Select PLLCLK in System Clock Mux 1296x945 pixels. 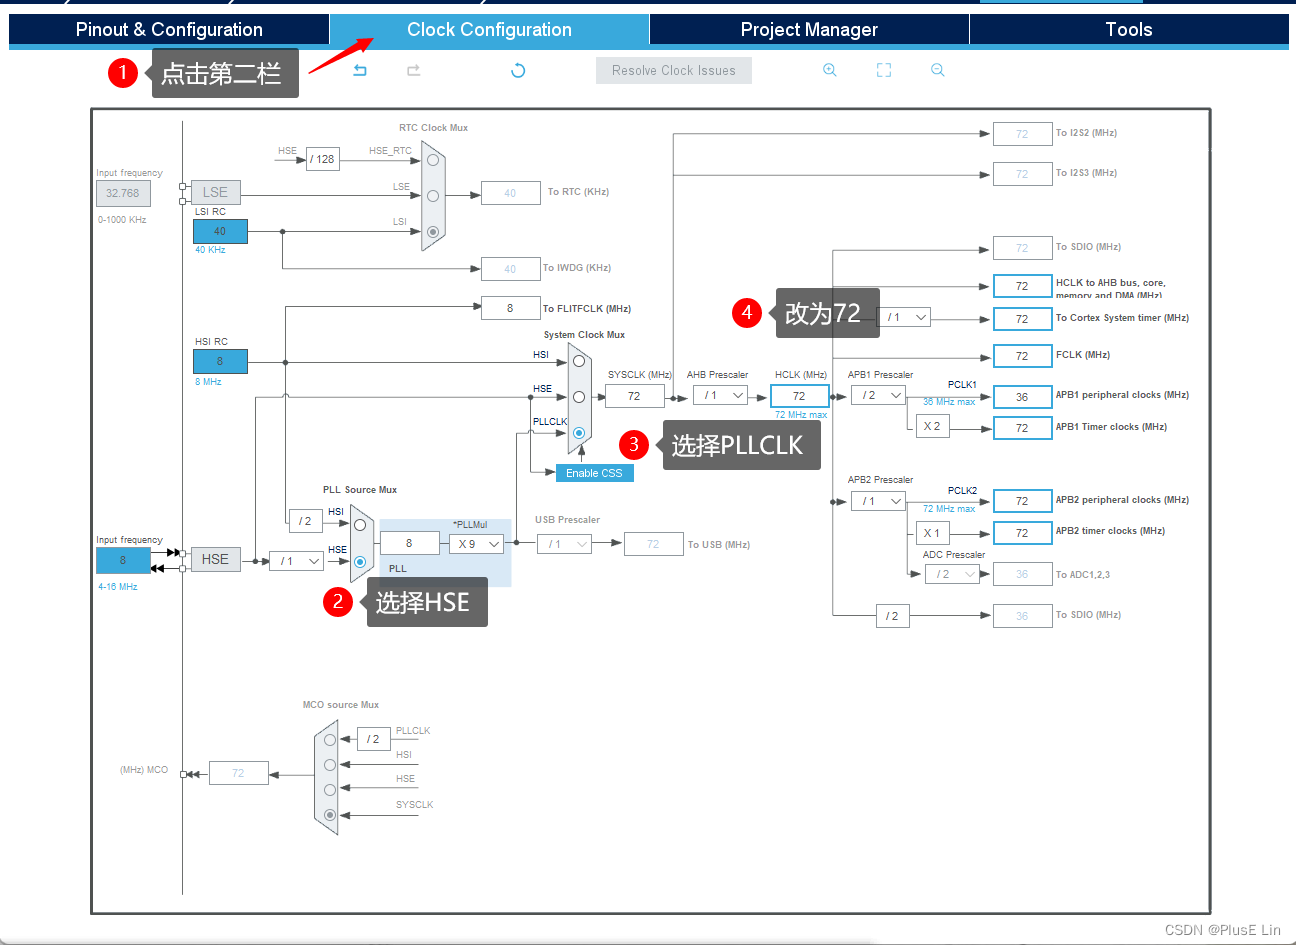pos(579,433)
